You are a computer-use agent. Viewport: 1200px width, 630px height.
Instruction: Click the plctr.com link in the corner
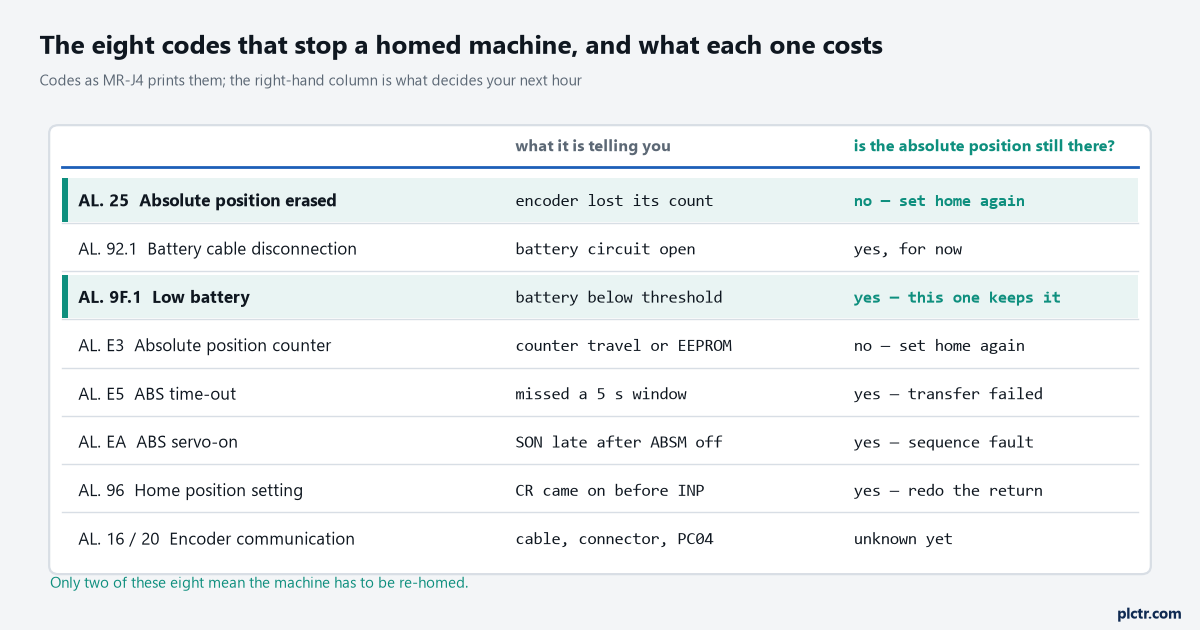[1148, 613]
